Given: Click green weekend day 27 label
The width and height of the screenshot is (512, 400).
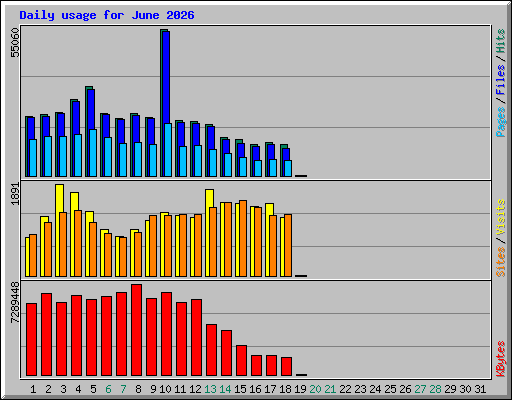Looking at the screenshot, I should click(420, 389).
